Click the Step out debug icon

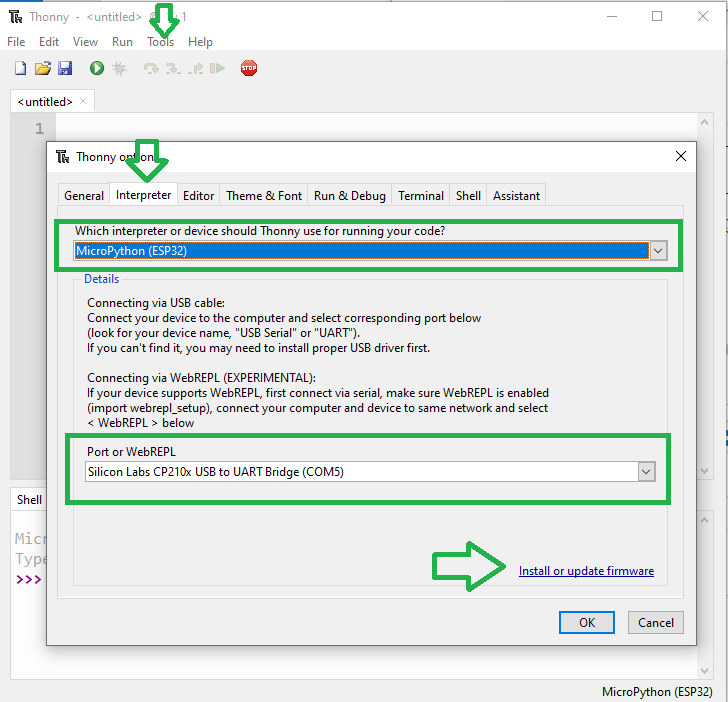click(x=196, y=69)
